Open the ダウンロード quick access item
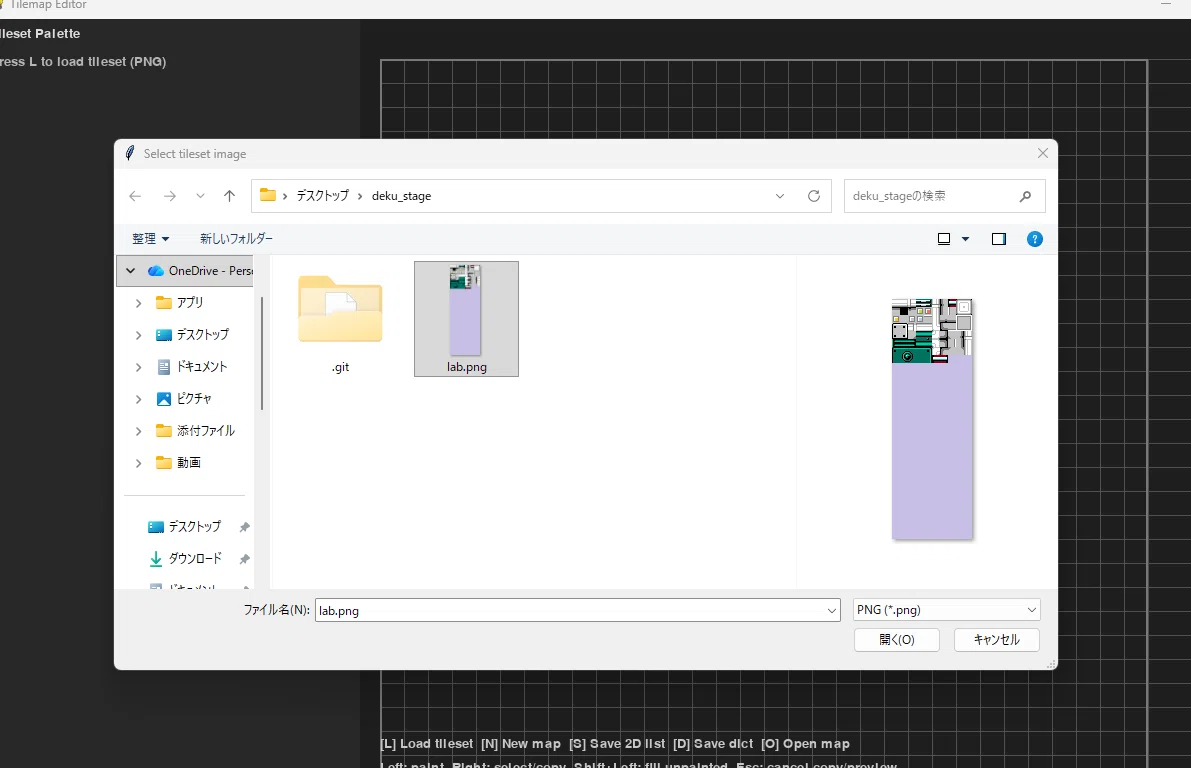Viewport: 1191px width, 768px height. tap(185, 558)
